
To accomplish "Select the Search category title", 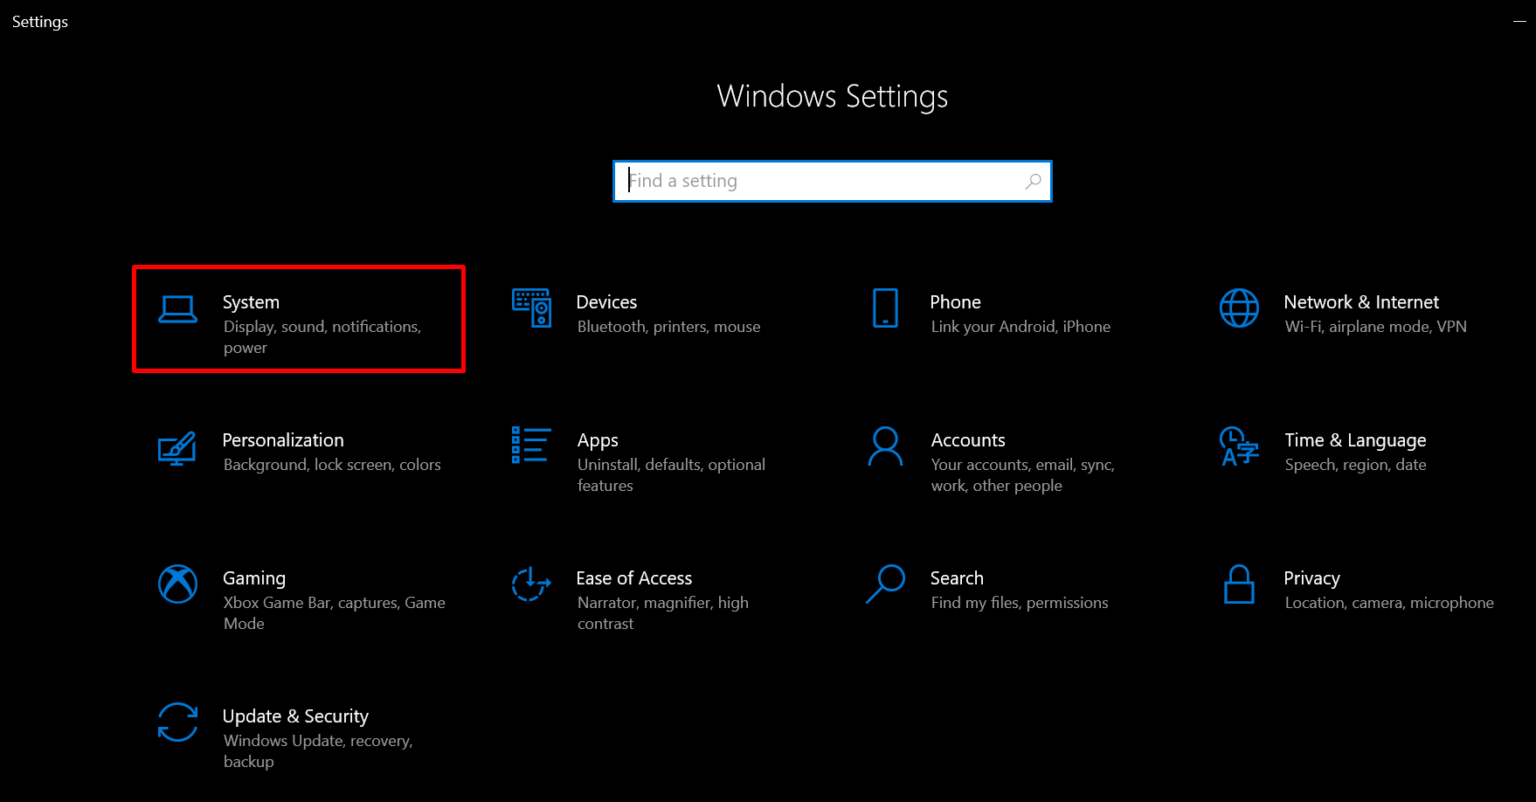I will [x=957, y=578].
